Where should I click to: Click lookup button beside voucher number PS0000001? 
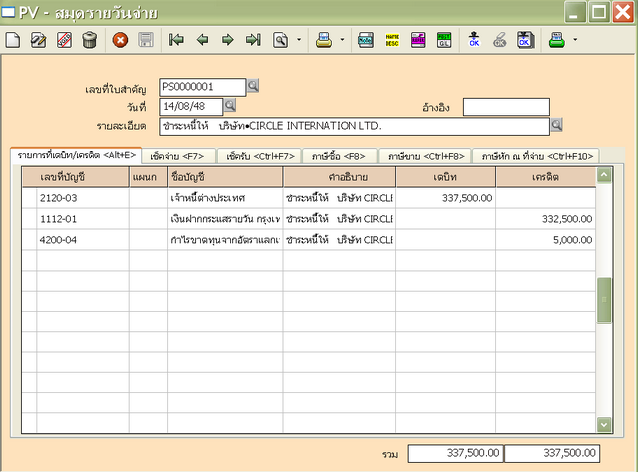253,86
